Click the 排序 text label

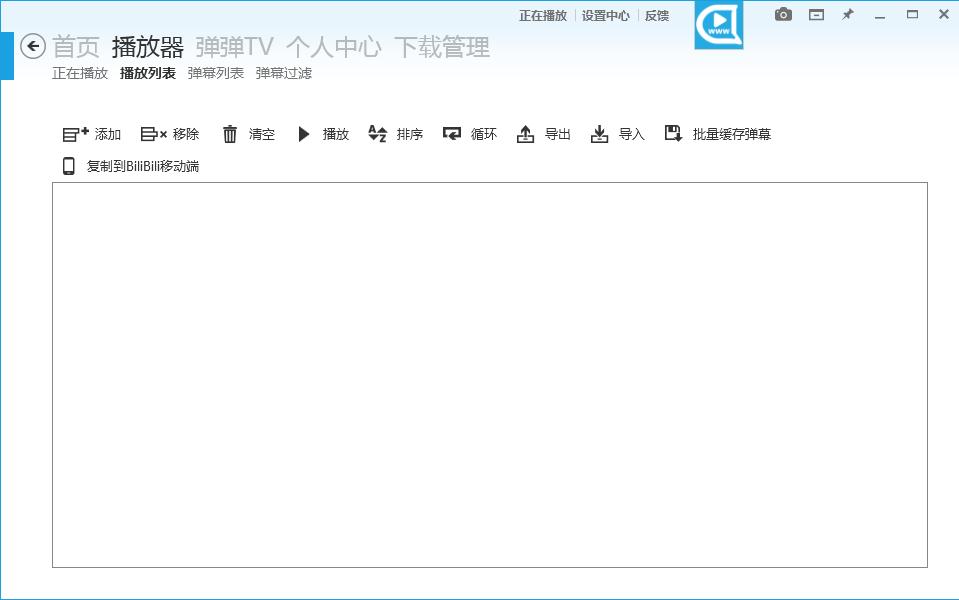click(410, 134)
